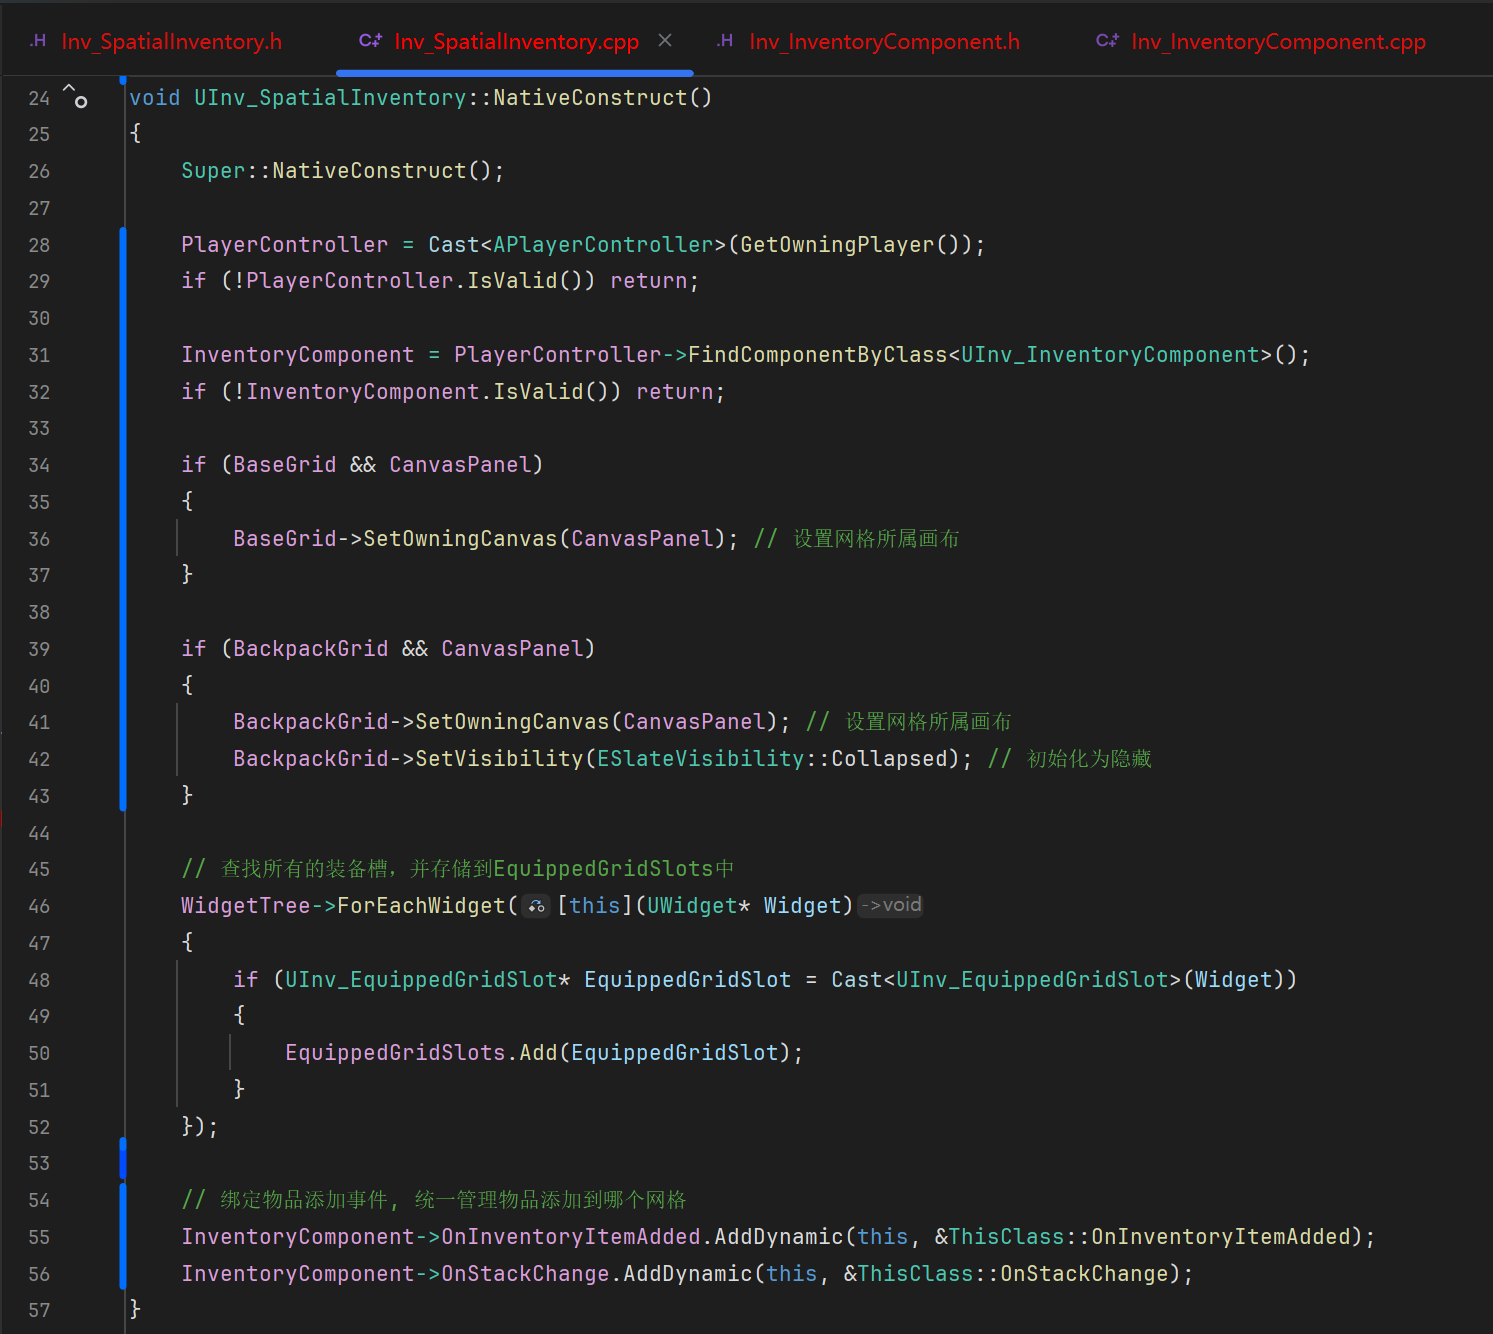Viewport: 1493px width, 1334px height.
Task: Click BaseGrid in the if condition on line 34
Action: [285, 465]
